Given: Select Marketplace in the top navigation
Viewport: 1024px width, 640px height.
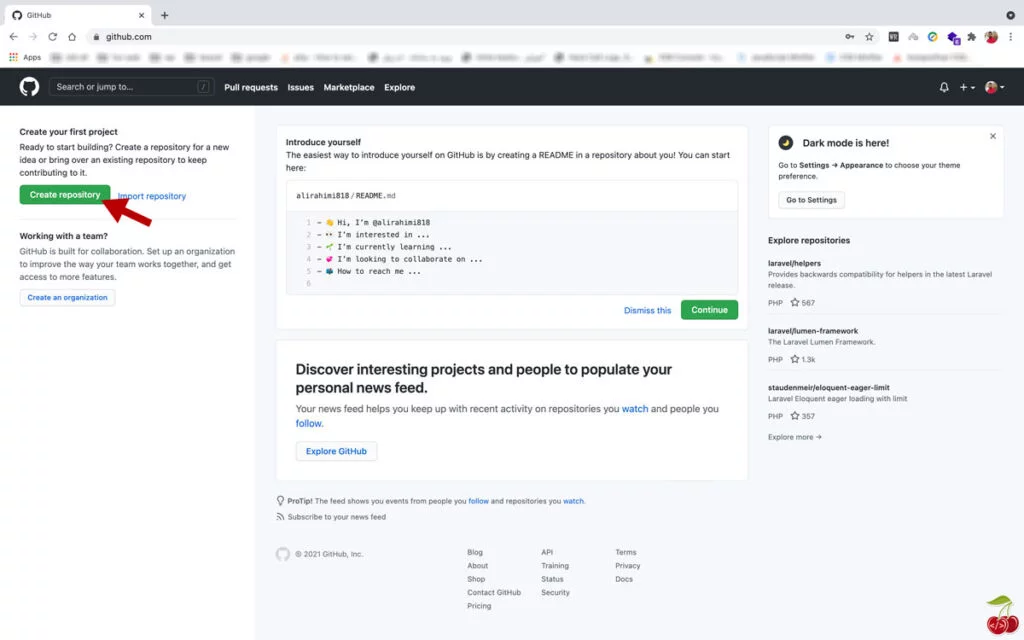Looking at the screenshot, I should pos(348,87).
